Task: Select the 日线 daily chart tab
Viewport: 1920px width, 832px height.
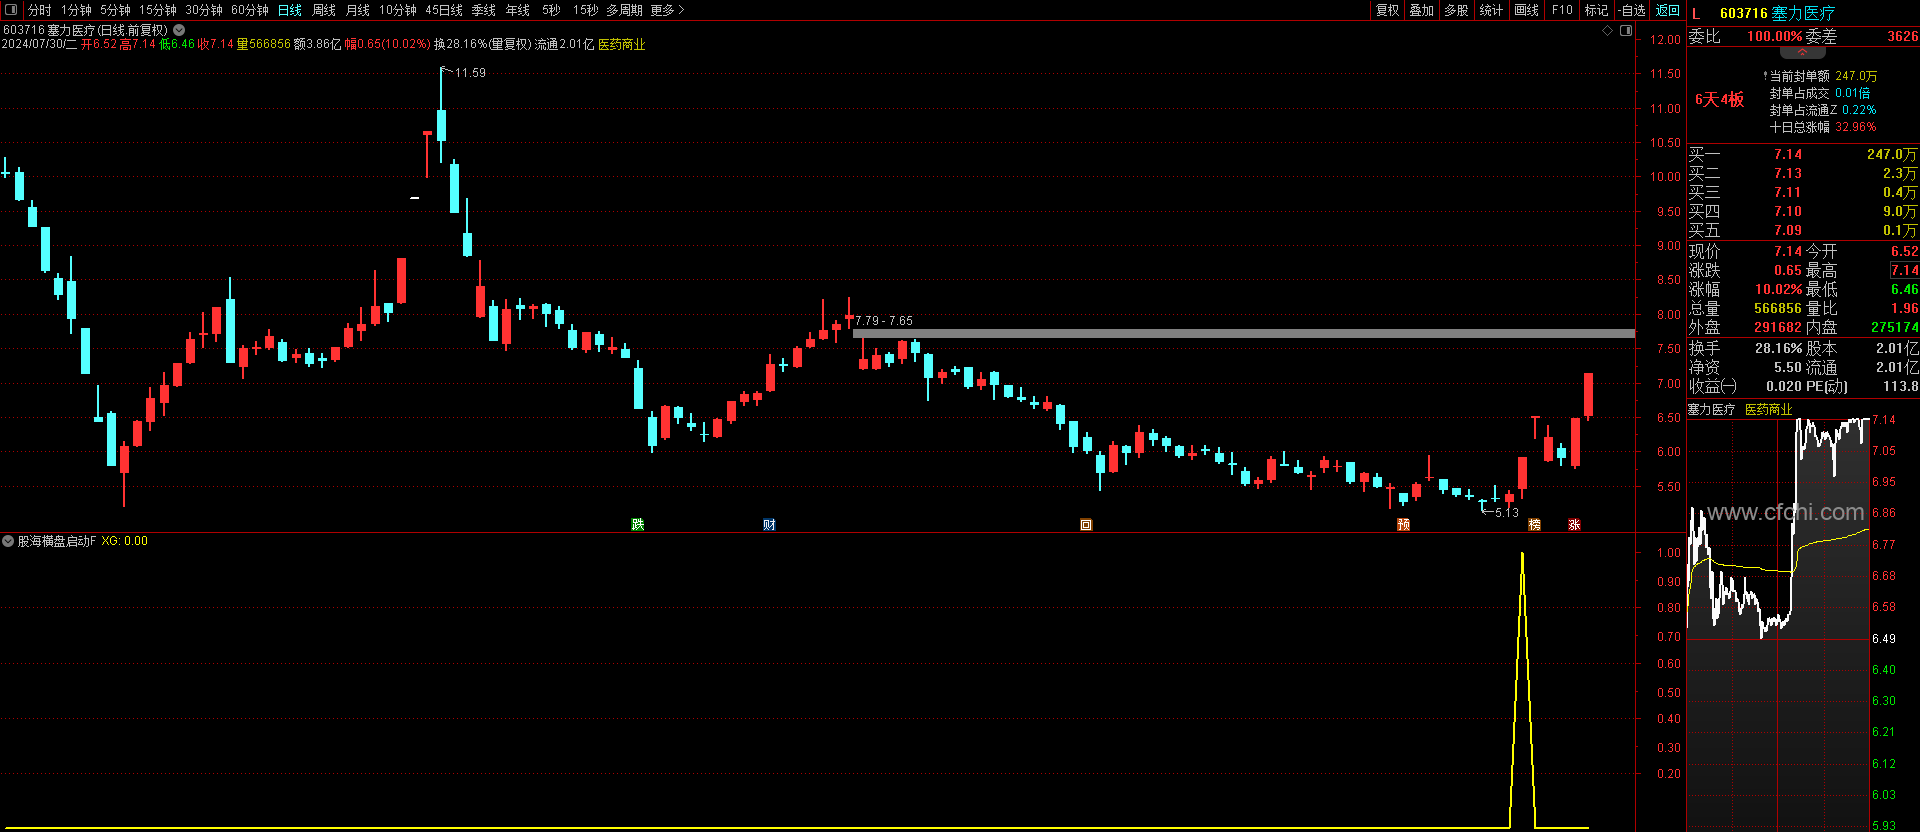Action: tap(290, 10)
